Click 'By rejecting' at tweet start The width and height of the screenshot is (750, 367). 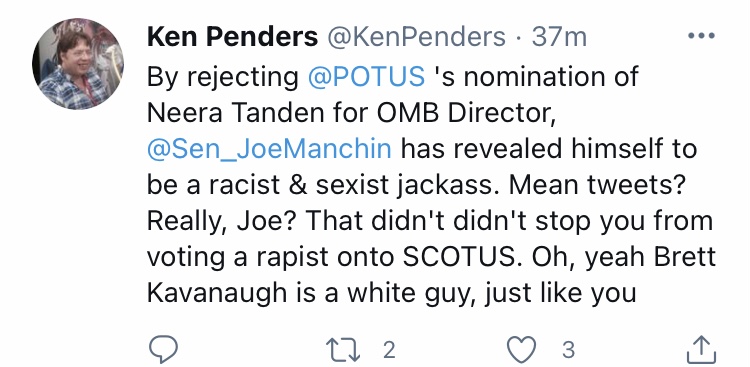[x=222, y=78]
